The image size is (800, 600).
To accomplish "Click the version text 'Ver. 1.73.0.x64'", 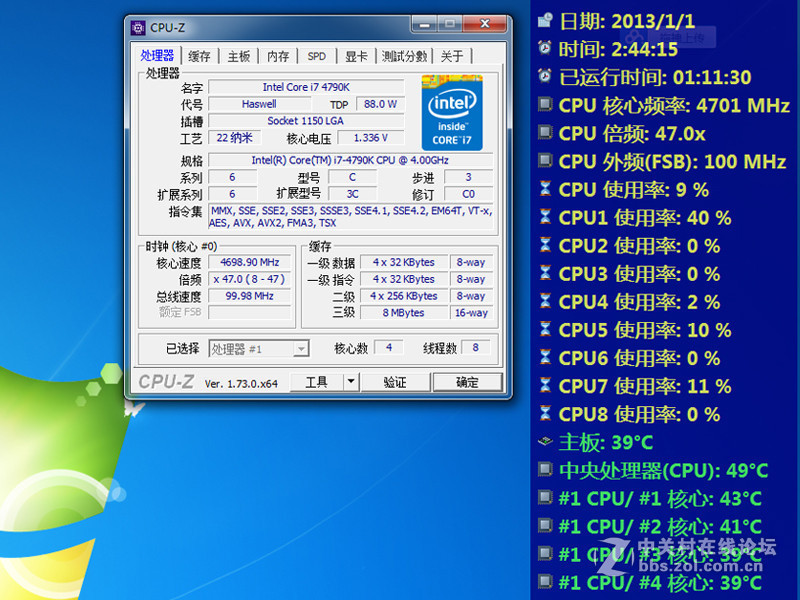I will pos(241,384).
